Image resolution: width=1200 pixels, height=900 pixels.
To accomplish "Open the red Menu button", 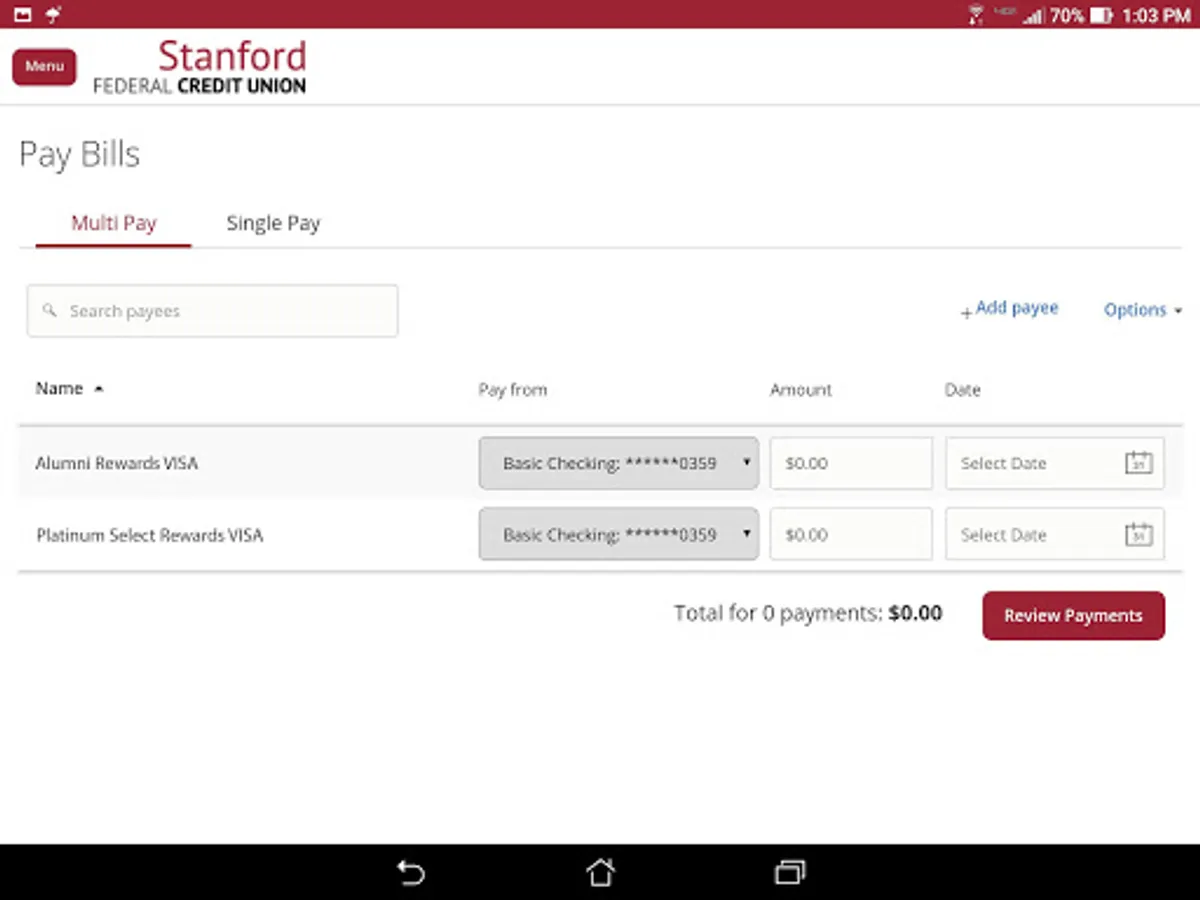I will coord(44,67).
